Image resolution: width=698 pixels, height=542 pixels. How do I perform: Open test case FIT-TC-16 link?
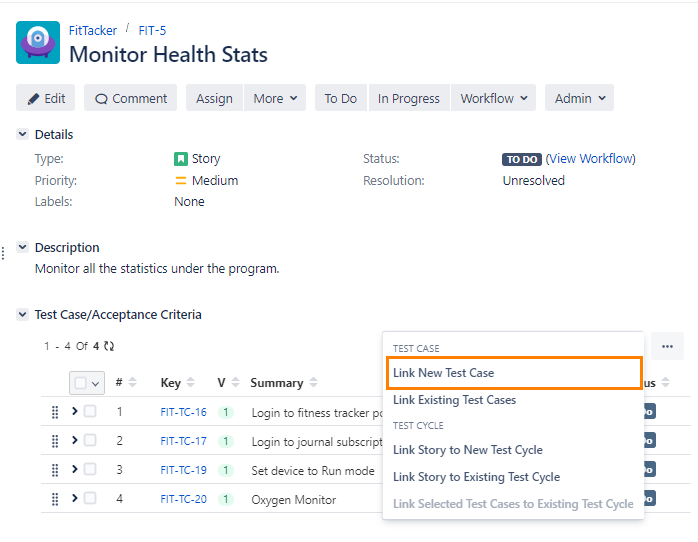coord(183,412)
